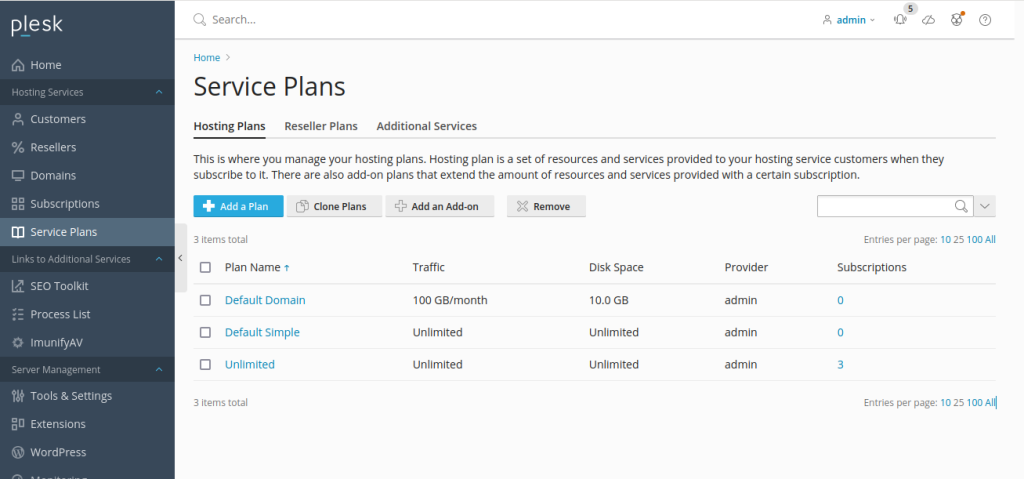Click the Tools & Settings sliders icon
Screen dimensions: 1024x479
coord(18,395)
